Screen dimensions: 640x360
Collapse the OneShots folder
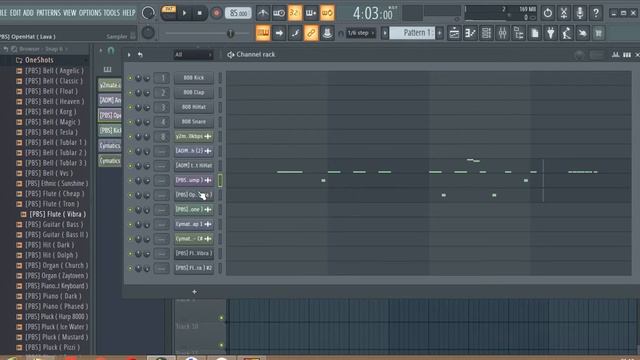[39, 60]
